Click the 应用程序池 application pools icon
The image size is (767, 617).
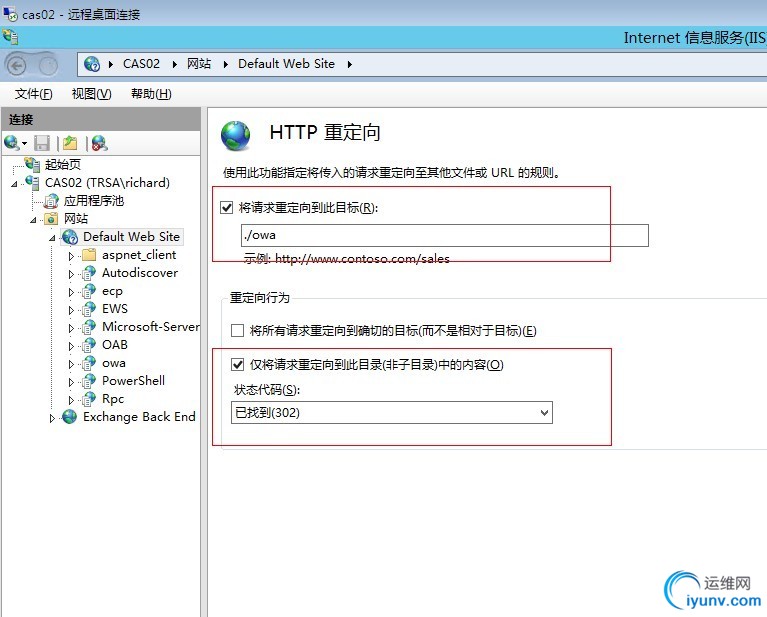[x=51, y=201]
